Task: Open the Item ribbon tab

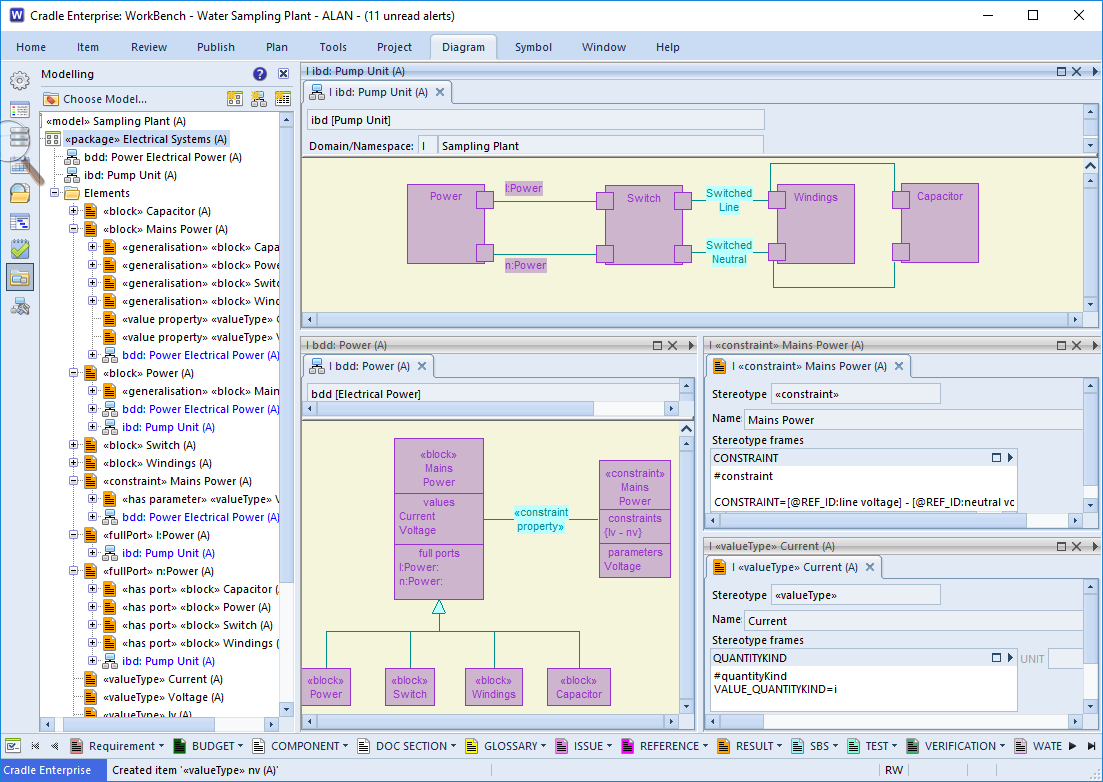Action: click(x=88, y=47)
